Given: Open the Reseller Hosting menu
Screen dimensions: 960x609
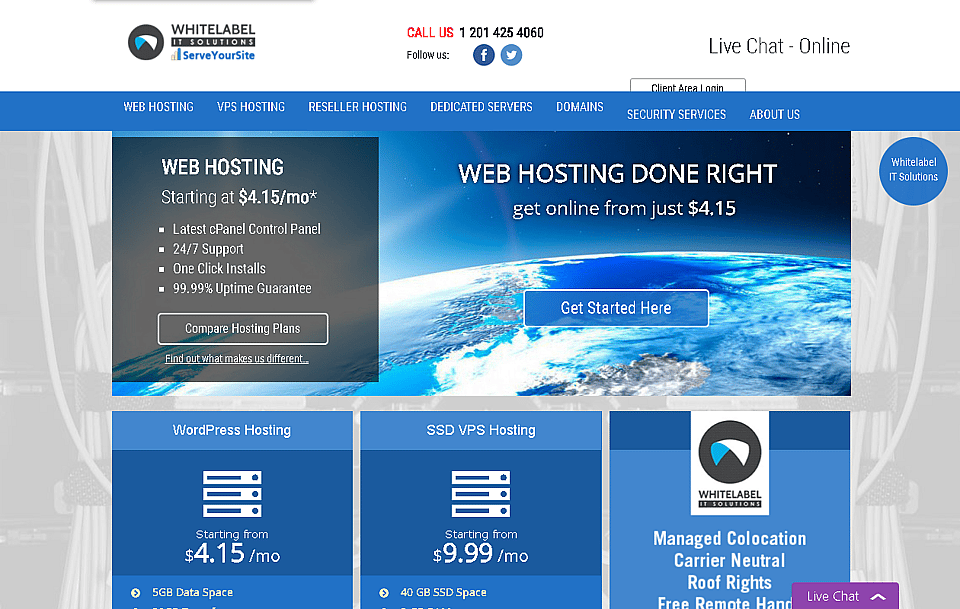Looking at the screenshot, I should click(x=358, y=107).
